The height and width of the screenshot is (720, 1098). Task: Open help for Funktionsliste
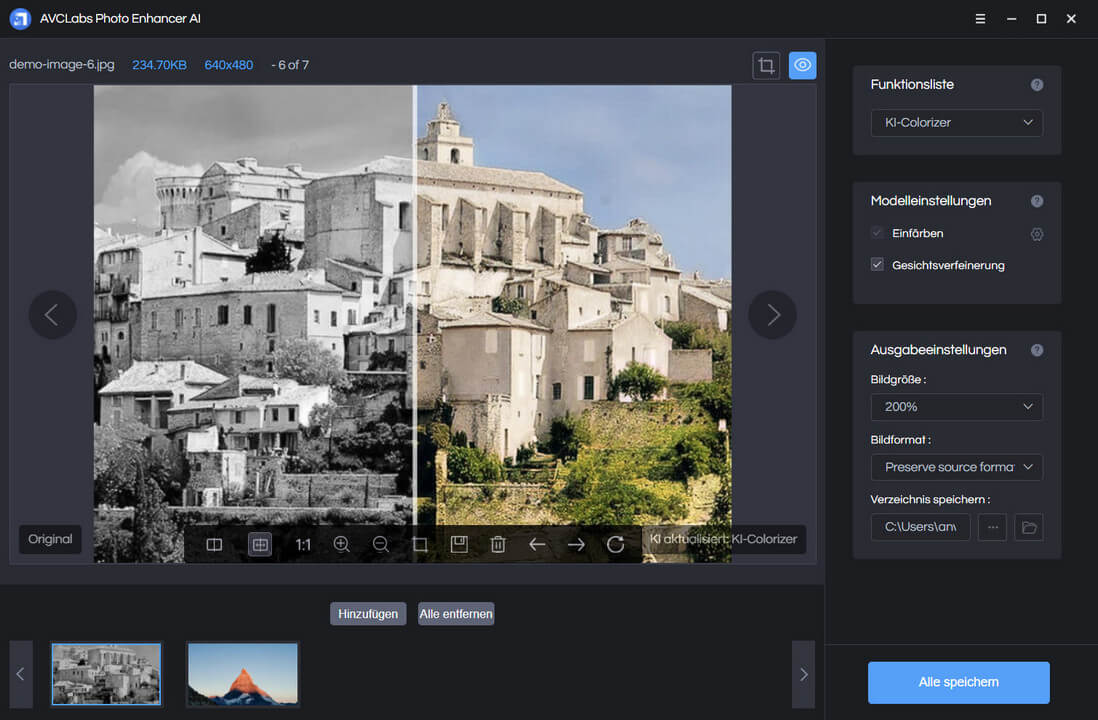(x=1037, y=85)
